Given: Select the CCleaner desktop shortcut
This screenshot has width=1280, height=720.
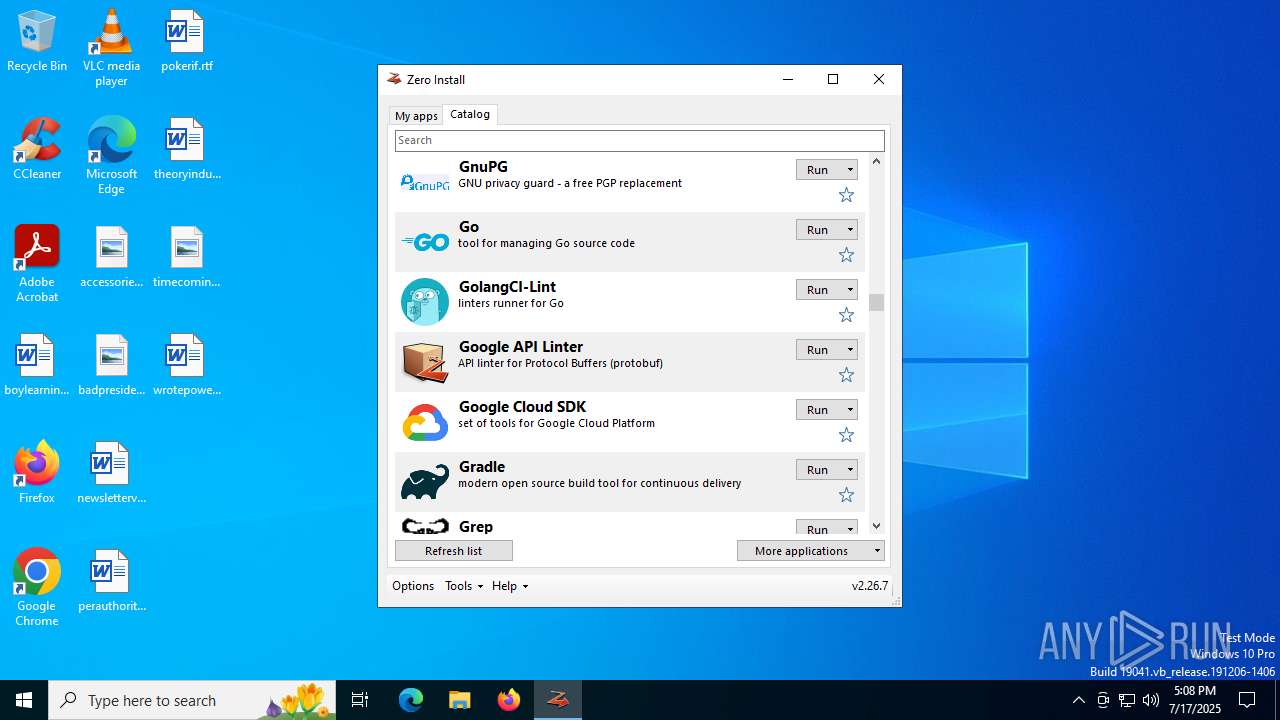Looking at the screenshot, I should point(37,150).
